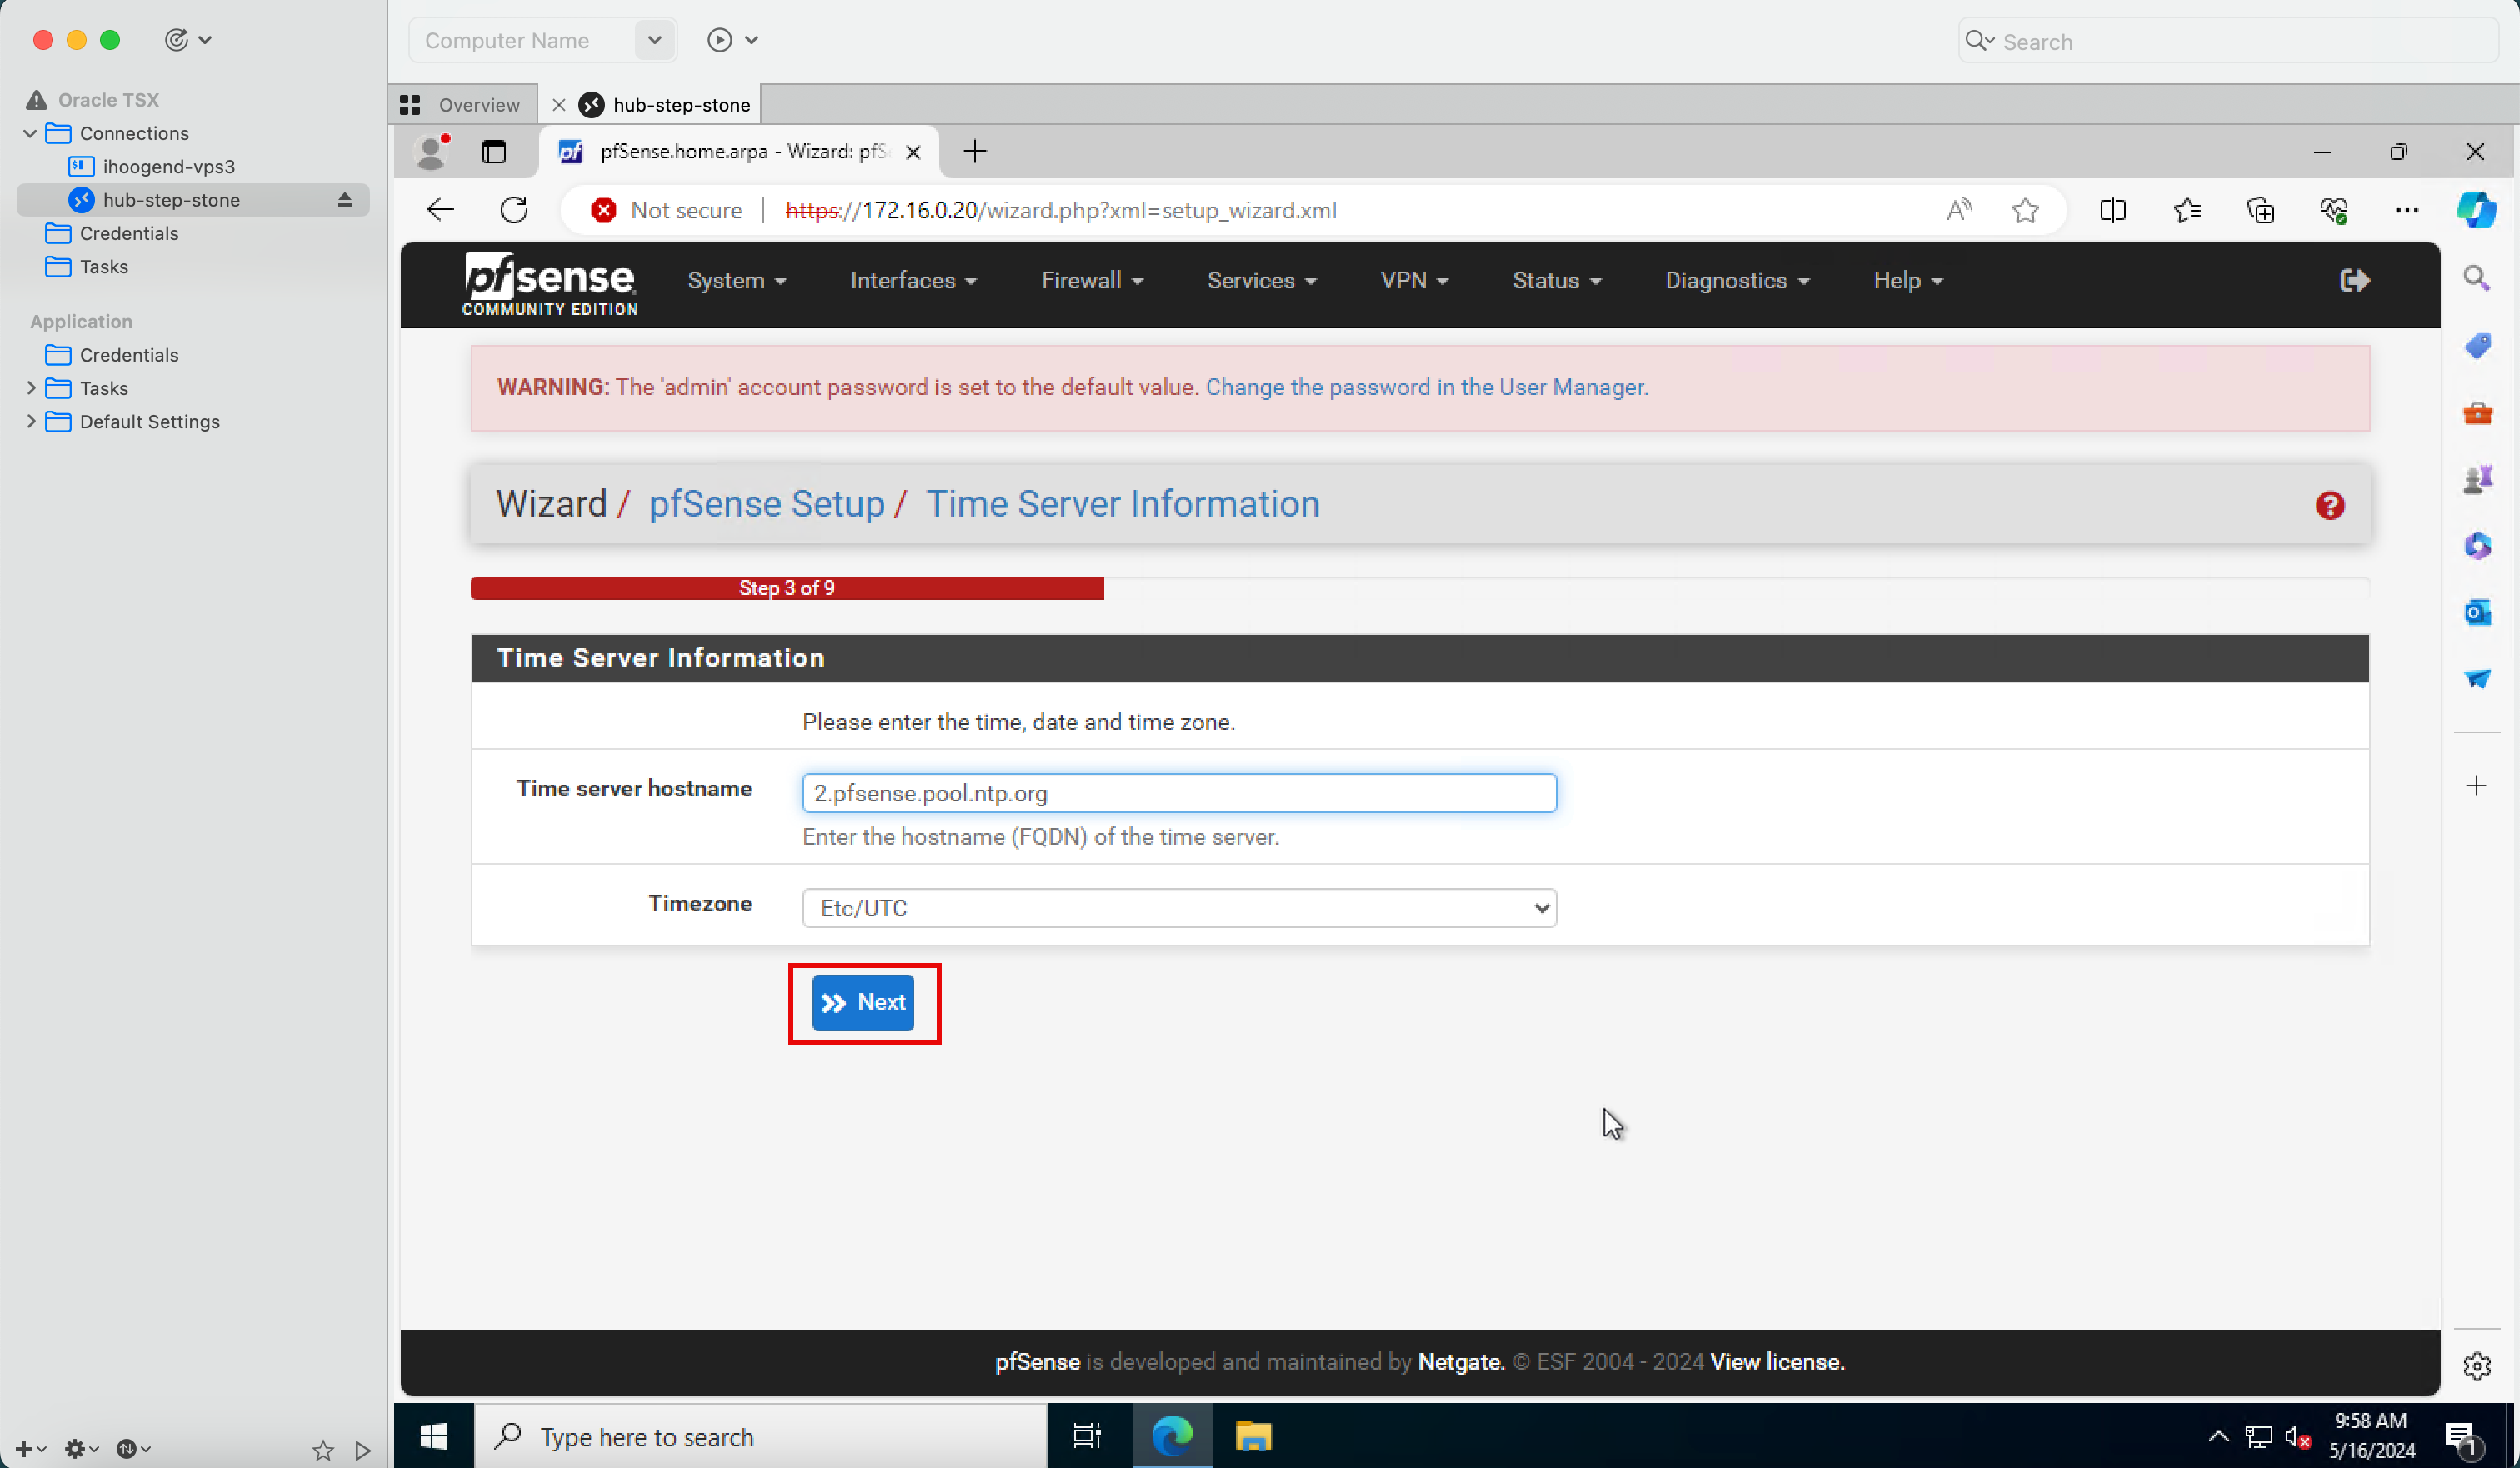The height and width of the screenshot is (1468, 2520).
Task: Click the pfSense logout arrow icon
Action: point(2354,280)
